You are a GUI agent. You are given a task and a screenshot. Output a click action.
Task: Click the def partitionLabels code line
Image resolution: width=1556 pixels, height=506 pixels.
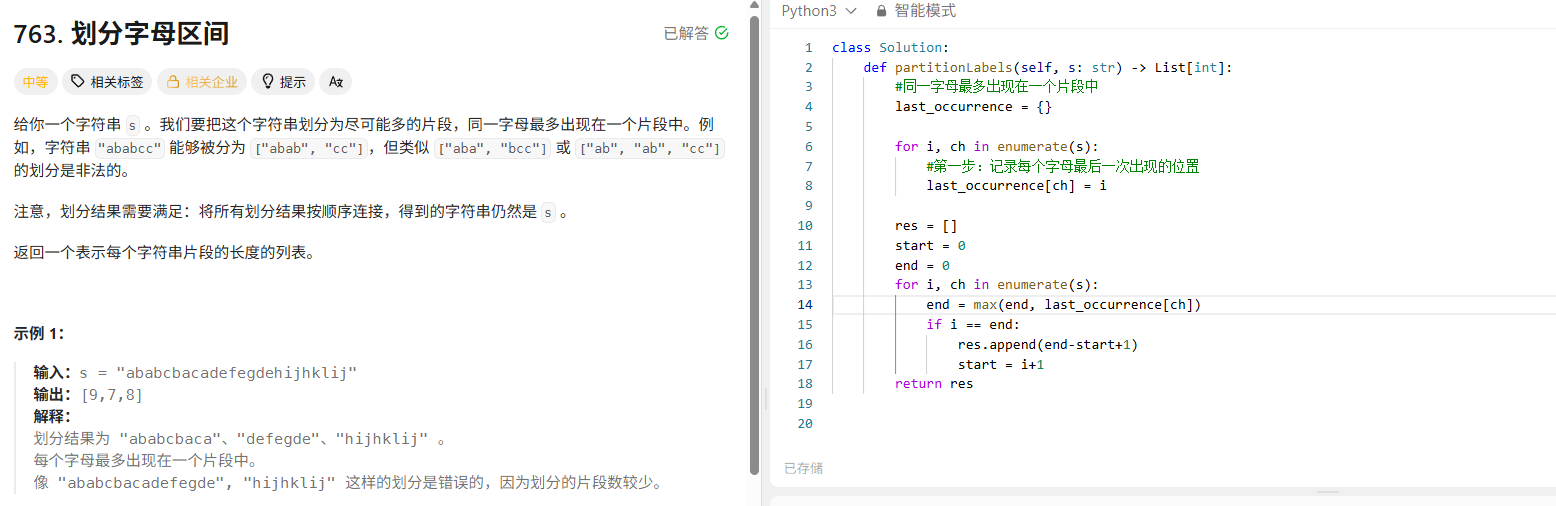point(1048,67)
